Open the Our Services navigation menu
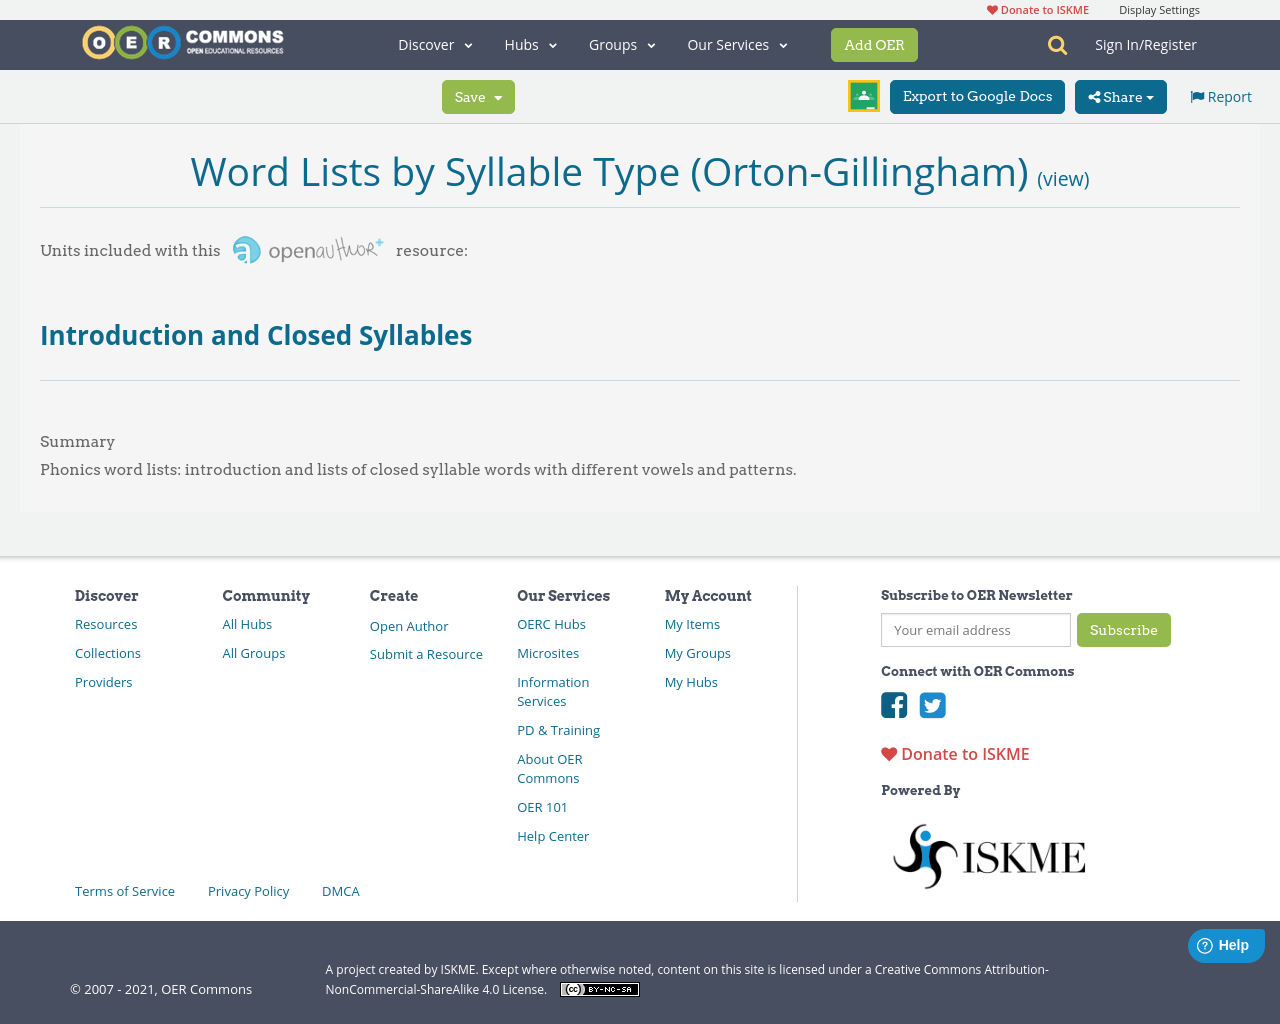Image resolution: width=1280 pixels, height=1024 pixels. [737, 45]
